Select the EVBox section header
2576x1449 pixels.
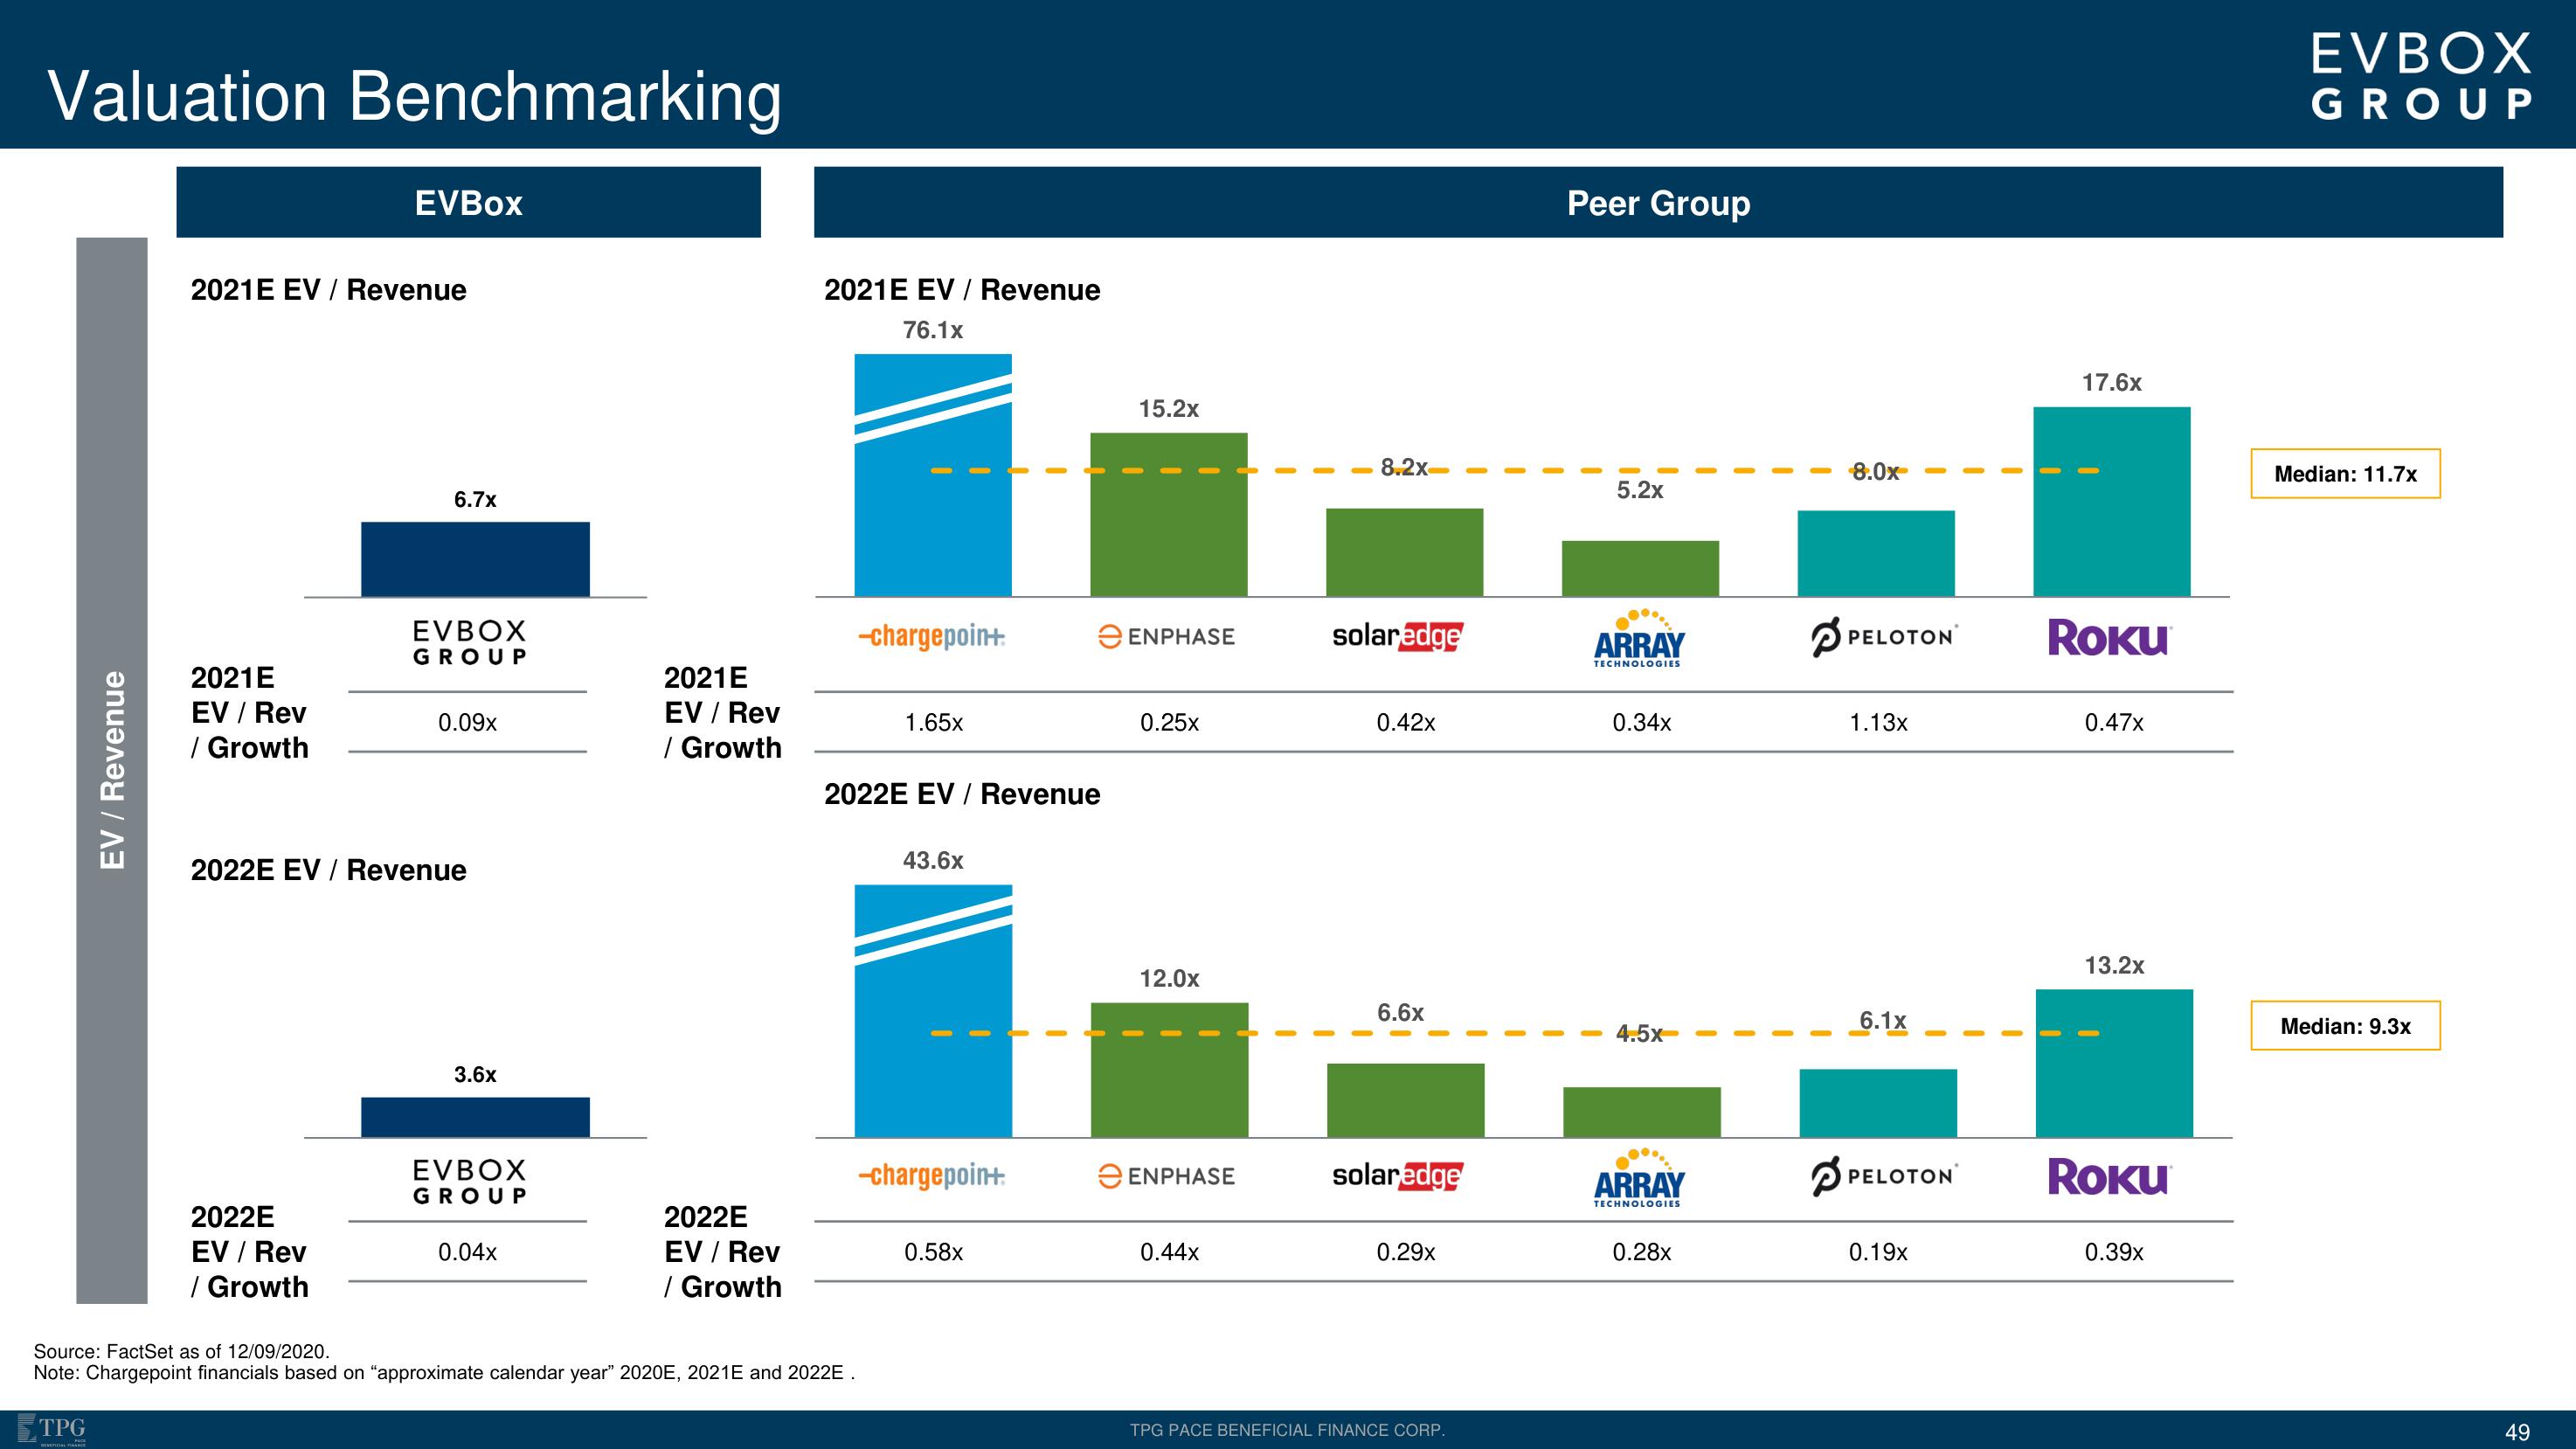point(468,202)
